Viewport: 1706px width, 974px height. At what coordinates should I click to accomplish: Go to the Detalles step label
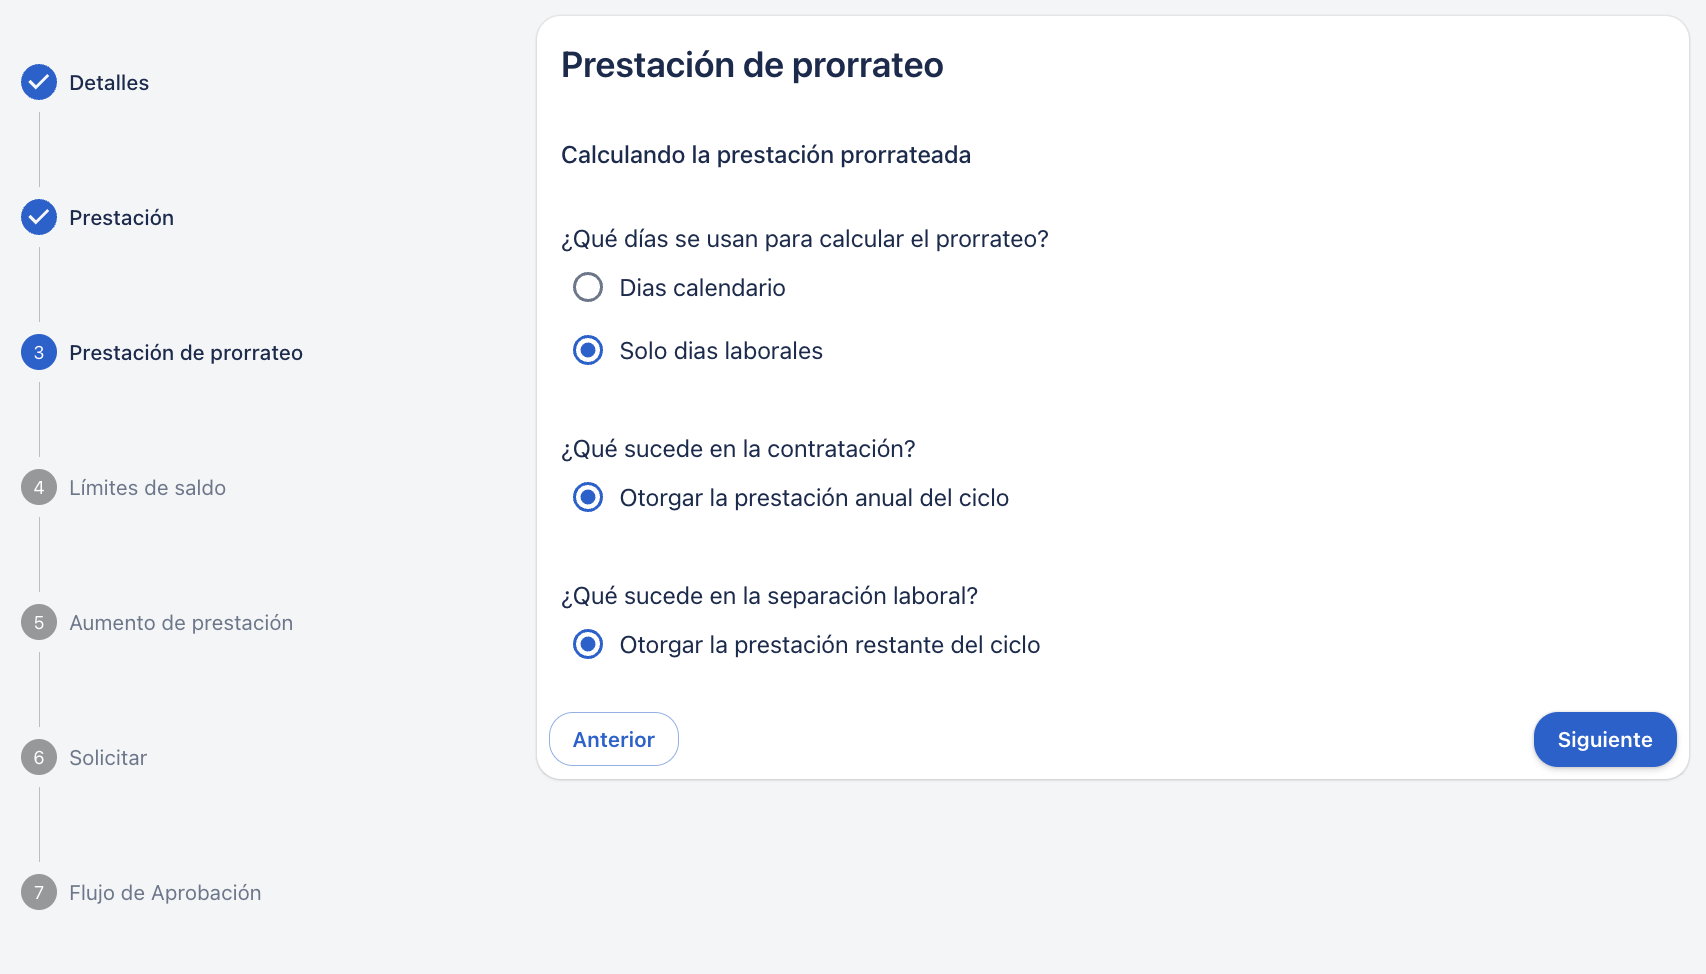tap(109, 83)
